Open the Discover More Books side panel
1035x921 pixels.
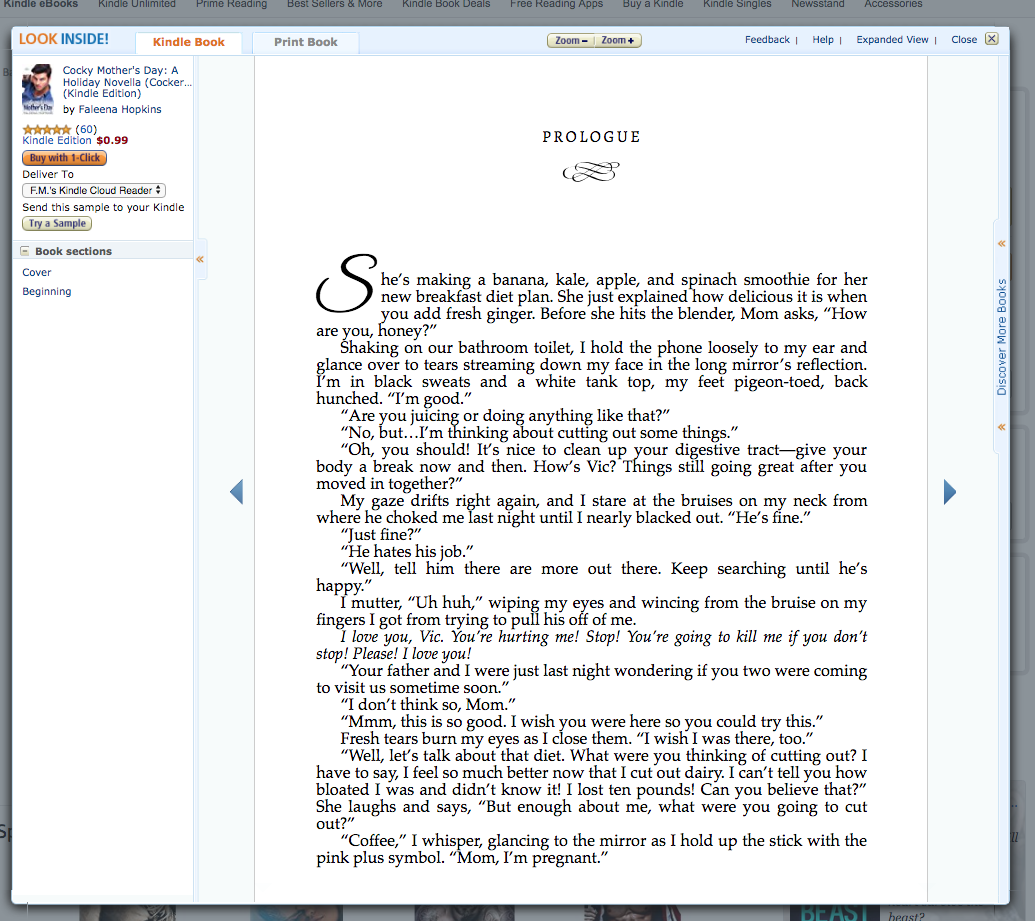pyautogui.click(x=1001, y=337)
